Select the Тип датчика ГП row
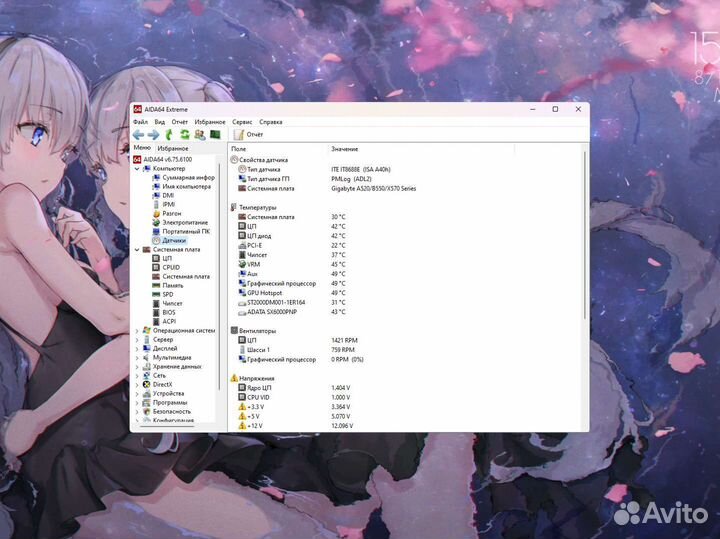Viewport: 720px width, 539px height. pos(406,179)
